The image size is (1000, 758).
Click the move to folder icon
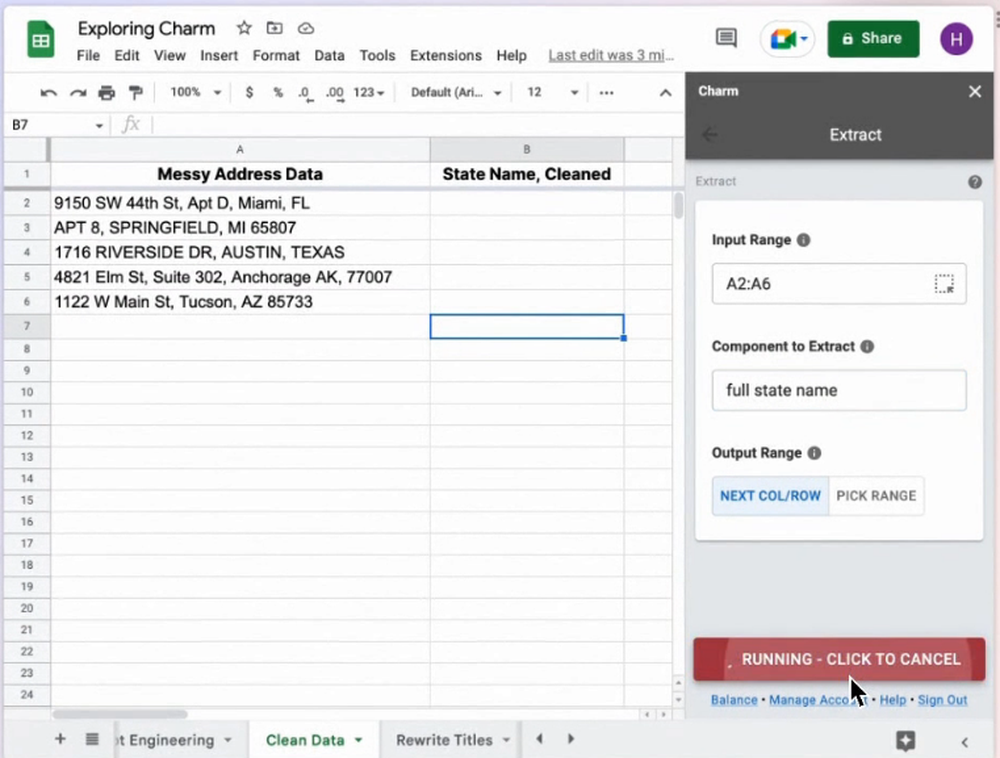tap(274, 28)
